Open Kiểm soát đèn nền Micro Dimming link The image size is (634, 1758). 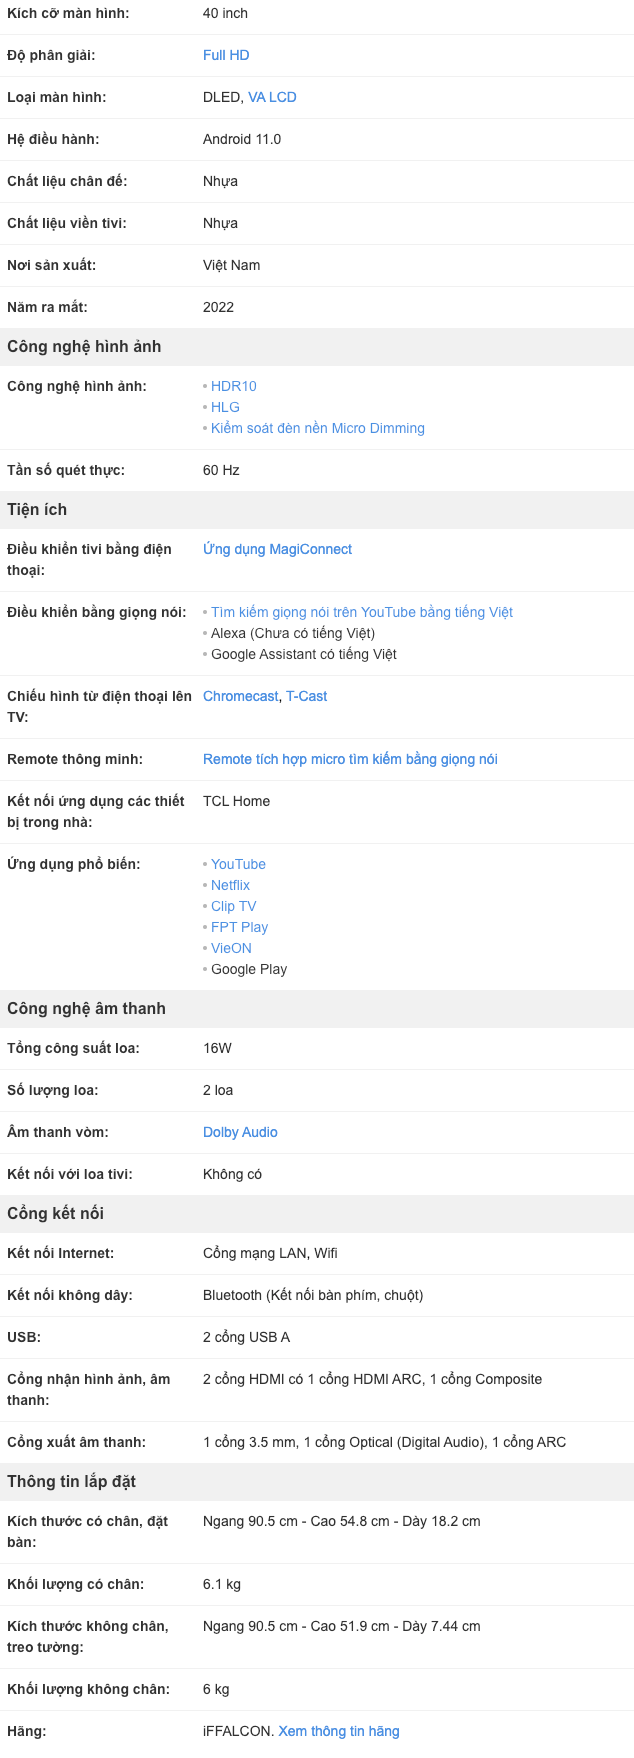(x=317, y=428)
